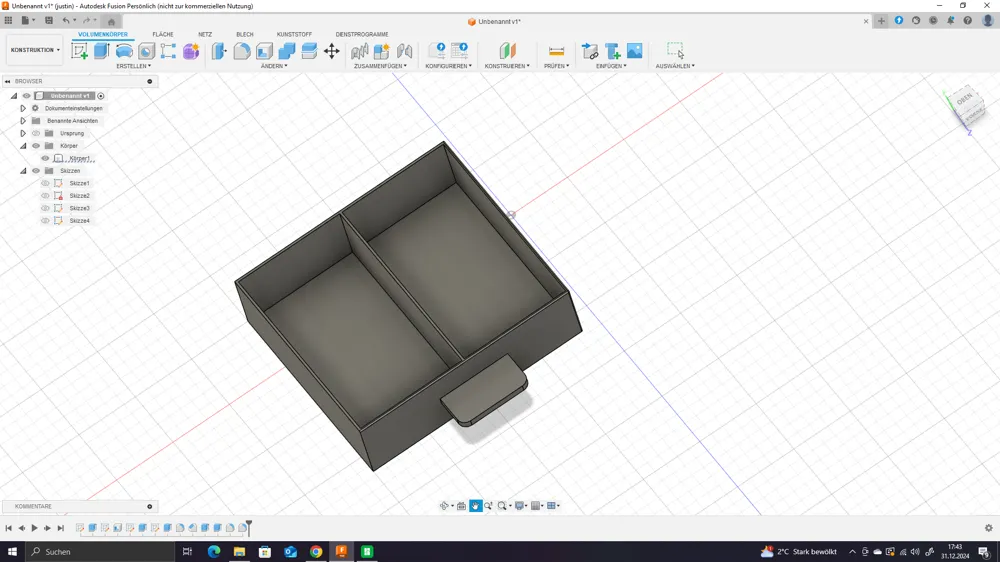Switch to the Blech tab

pos(245,34)
